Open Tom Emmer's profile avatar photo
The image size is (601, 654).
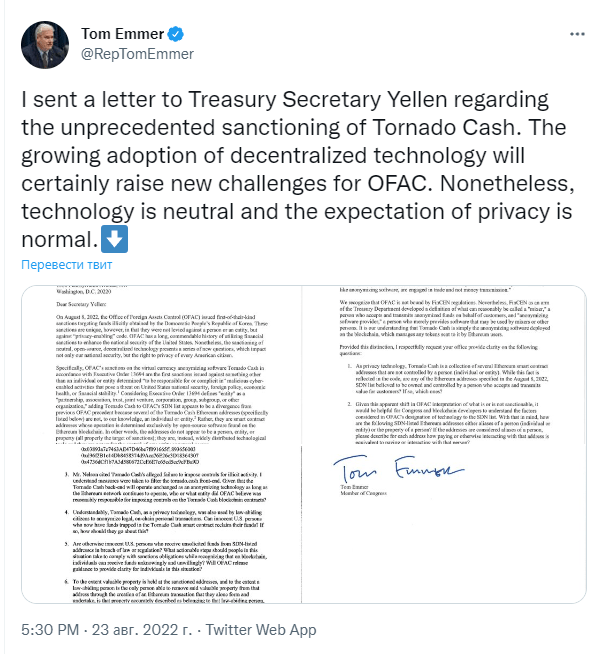pyautogui.click(x=41, y=41)
